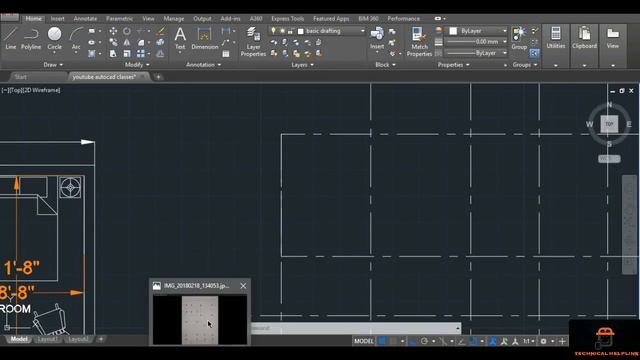Open the 0.00 mm lineweight dropdown
This screenshot has width=640, height=360.
coord(504,42)
